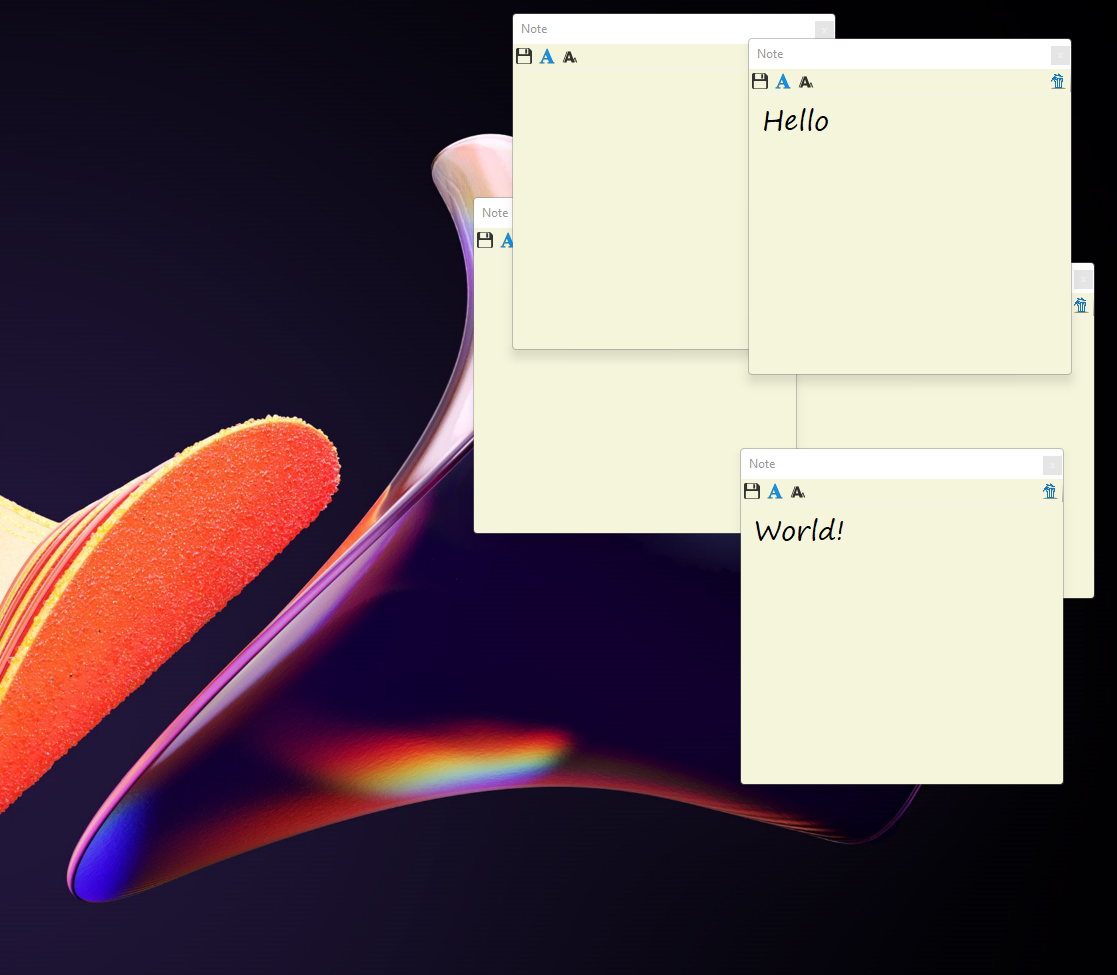Save the blank top note with floppy icon
Image resolution: width=1117 pixels, height=975 pixels.
coord(524,56)
